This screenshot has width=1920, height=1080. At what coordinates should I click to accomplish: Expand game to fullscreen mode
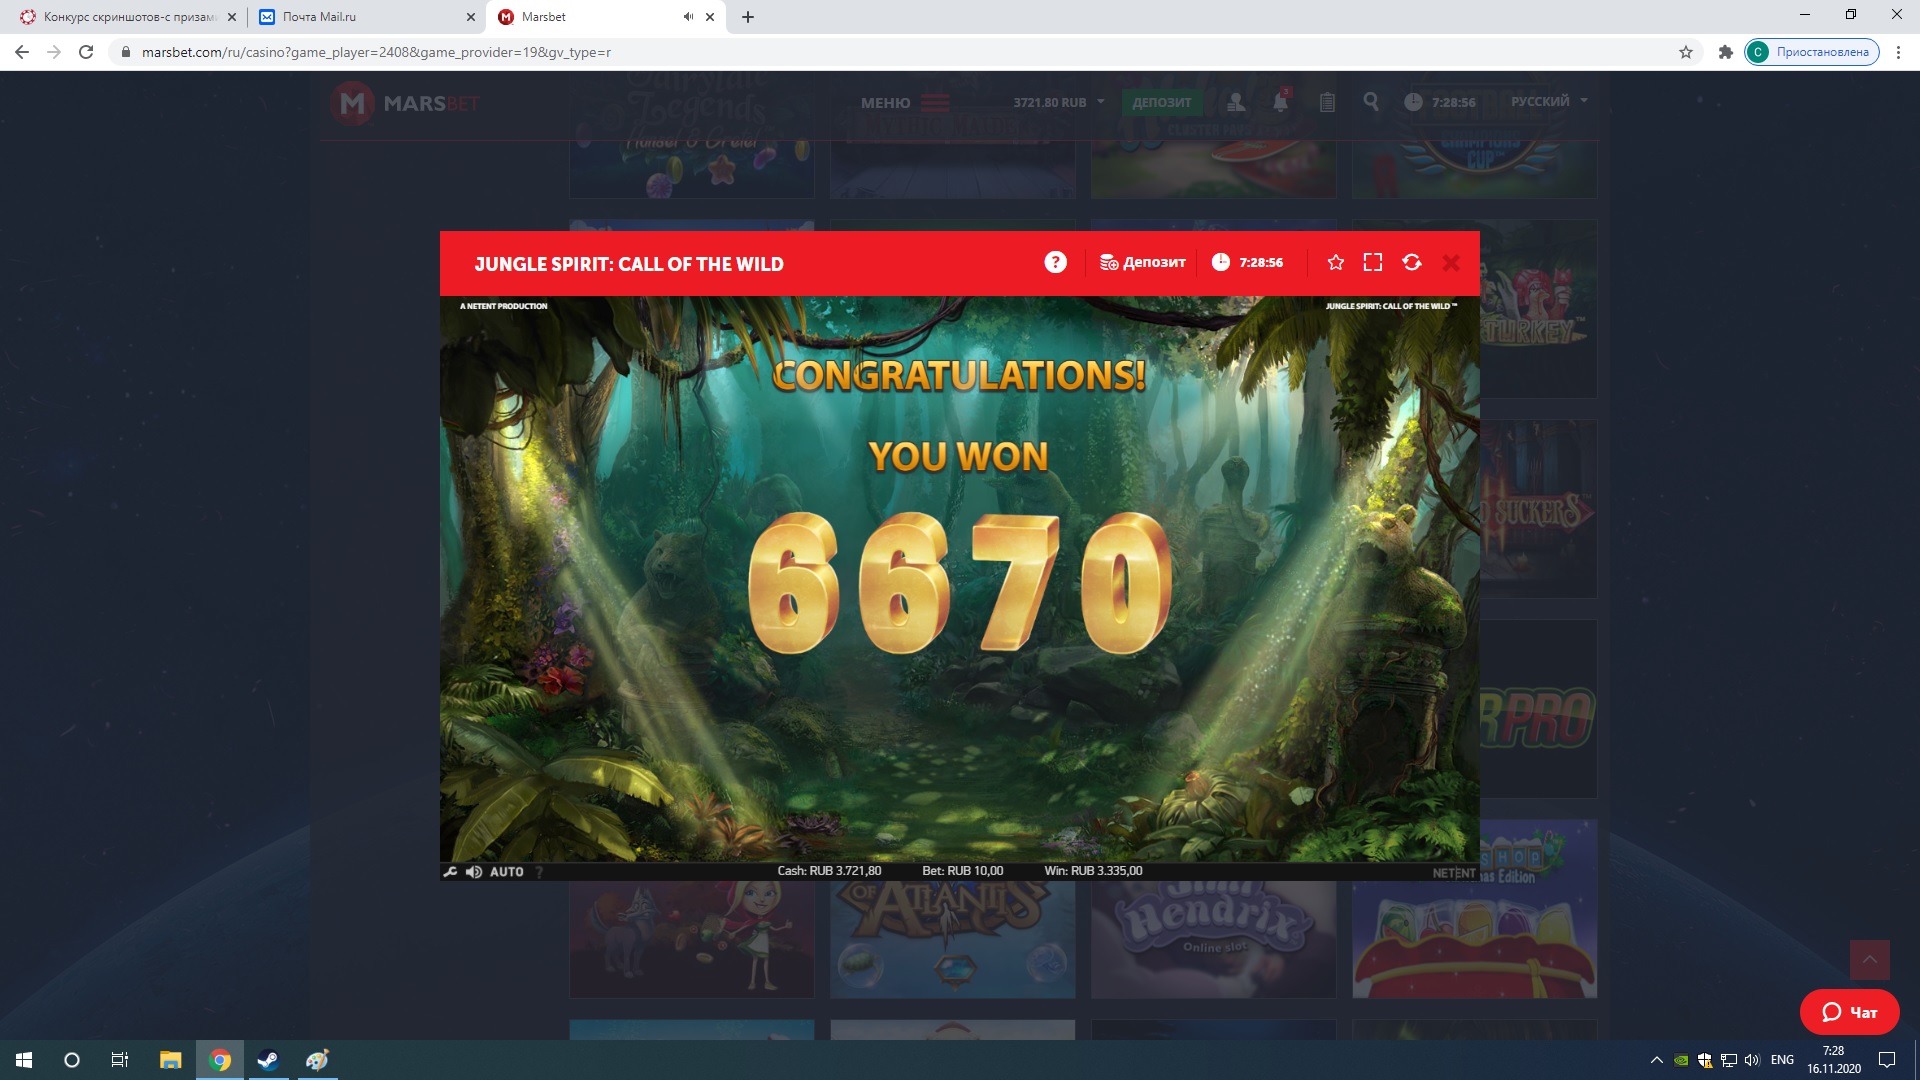point(1373,262)
